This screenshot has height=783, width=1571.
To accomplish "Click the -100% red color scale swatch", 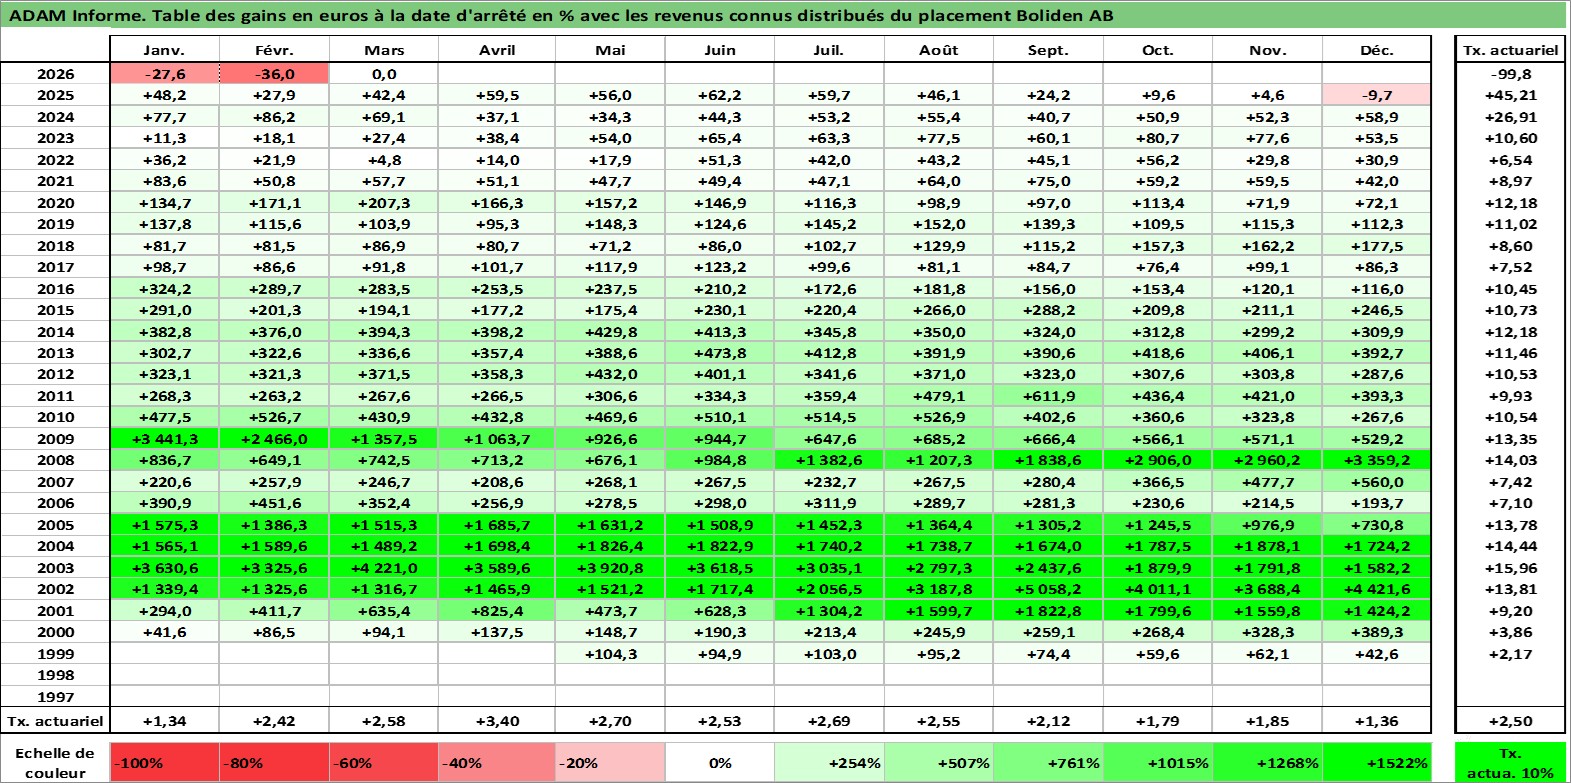I will [164, 762].
